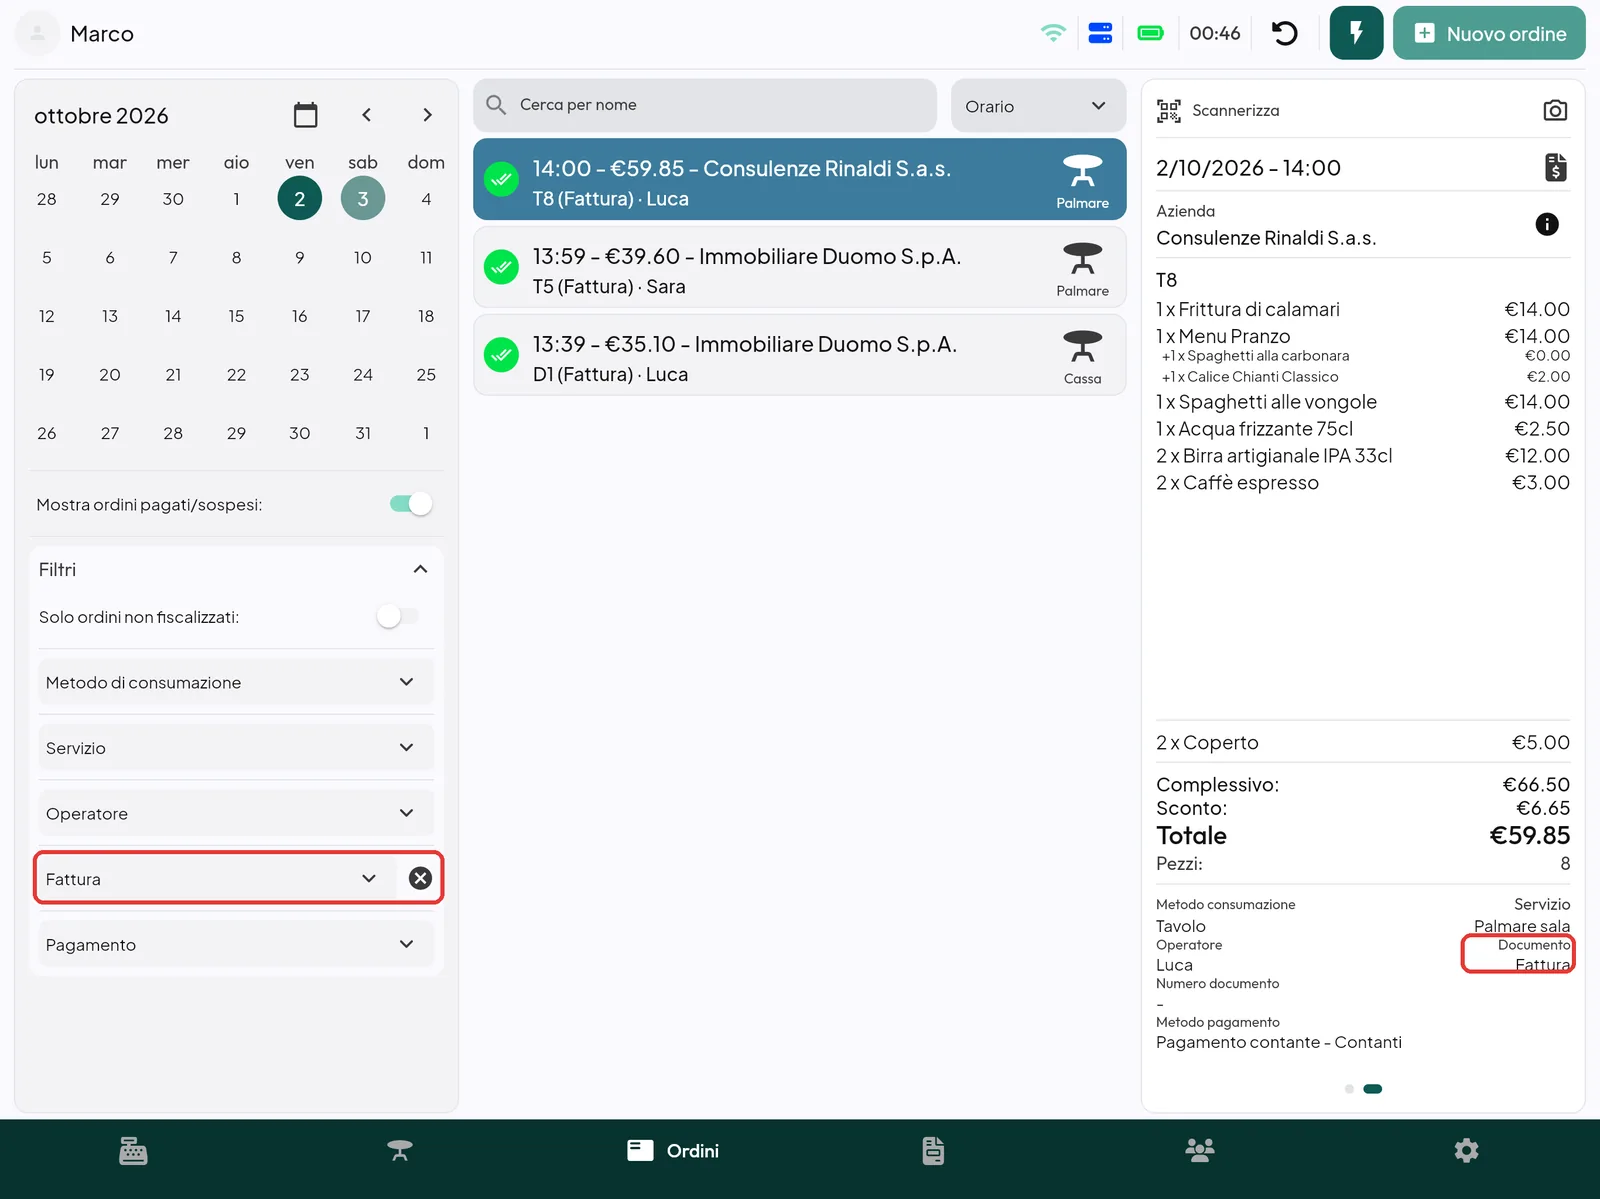Select the 13:59 Immobiliare Duomo order

pyautogui.click(x=799, y=267)
